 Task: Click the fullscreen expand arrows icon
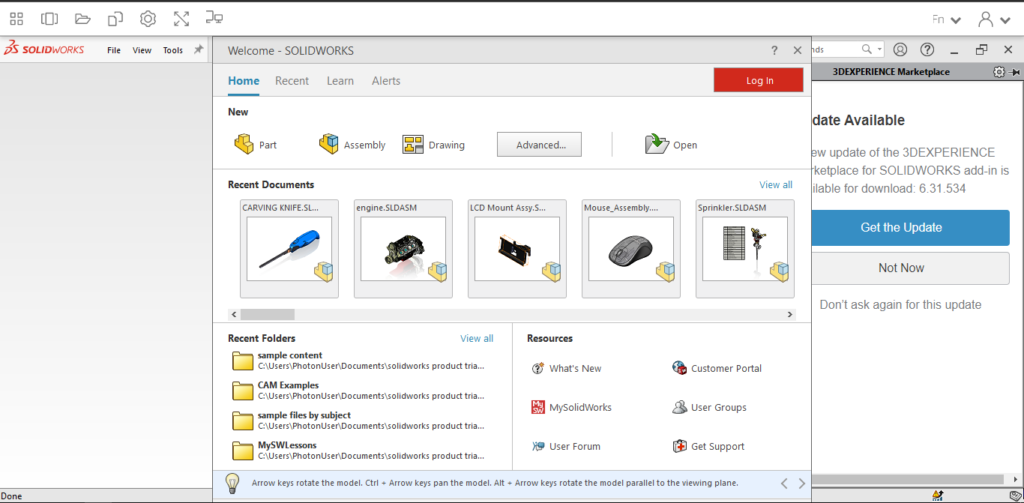tap(181, 19)
